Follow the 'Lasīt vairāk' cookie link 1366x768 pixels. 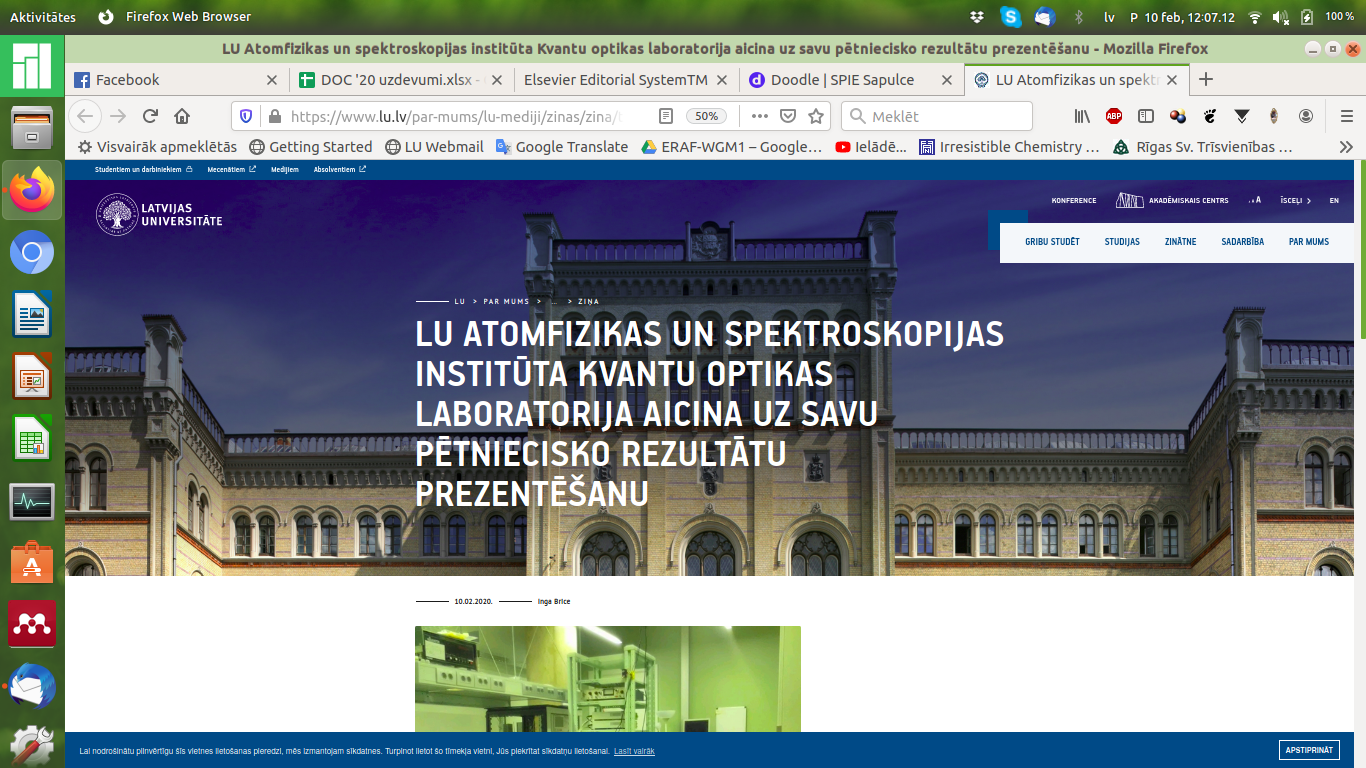634,751
